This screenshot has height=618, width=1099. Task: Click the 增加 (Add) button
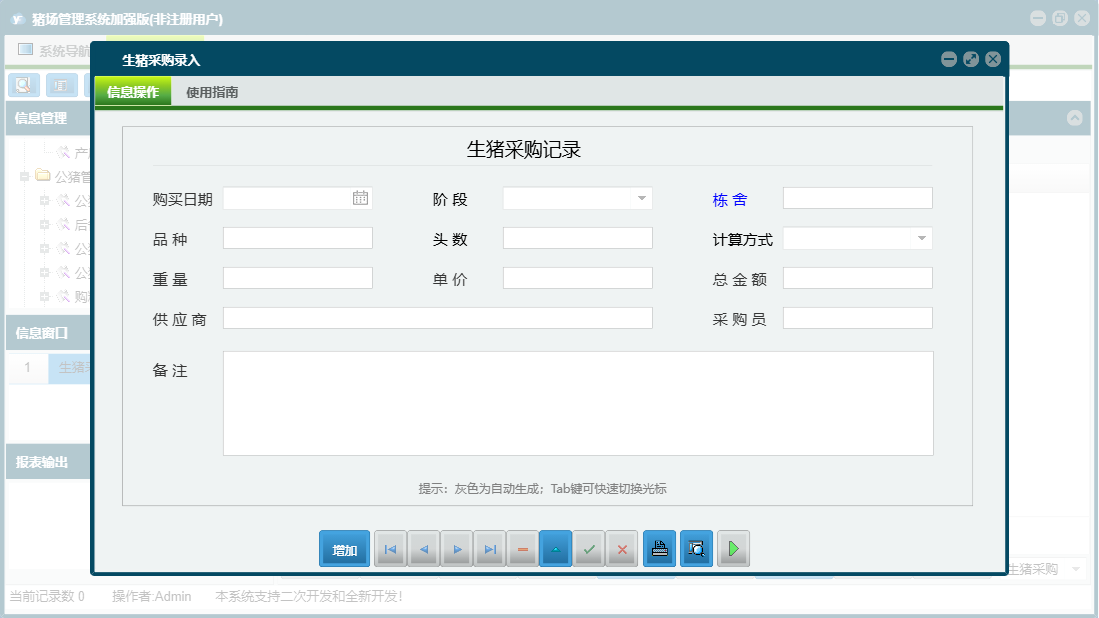pyautogui.click(x=345, y=549)
